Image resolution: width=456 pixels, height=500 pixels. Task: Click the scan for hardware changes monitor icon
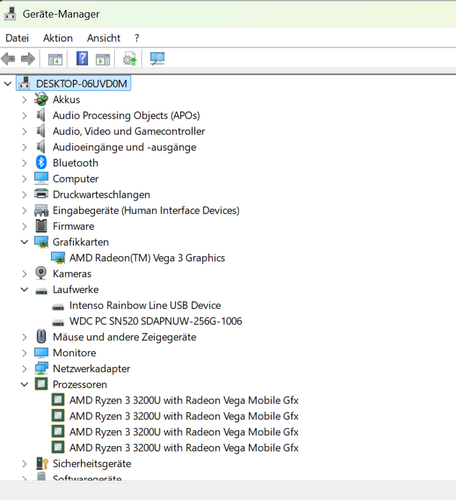(x=157, y=59)
